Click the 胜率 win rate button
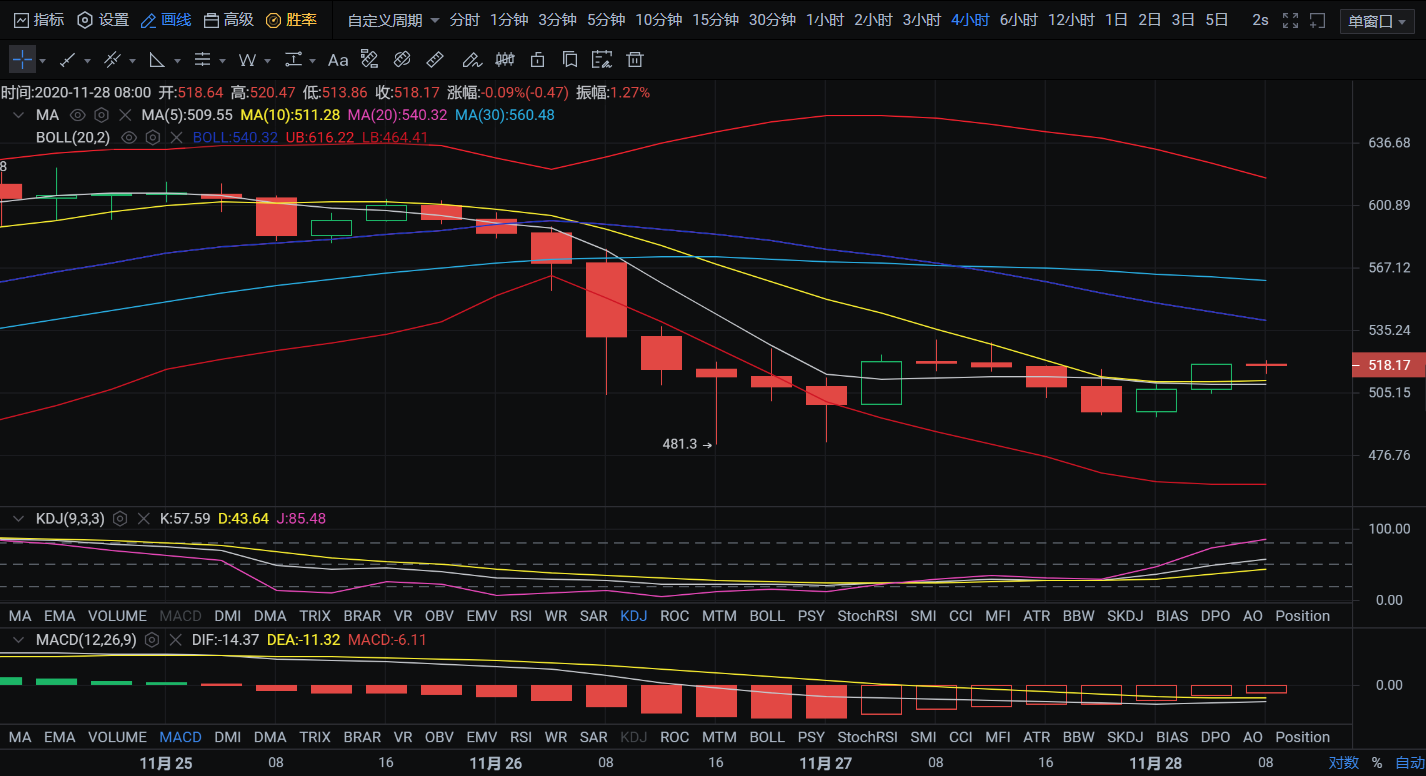Image resolution: width=1426 pixels, height=776 pixels. (x=291, y=21)
